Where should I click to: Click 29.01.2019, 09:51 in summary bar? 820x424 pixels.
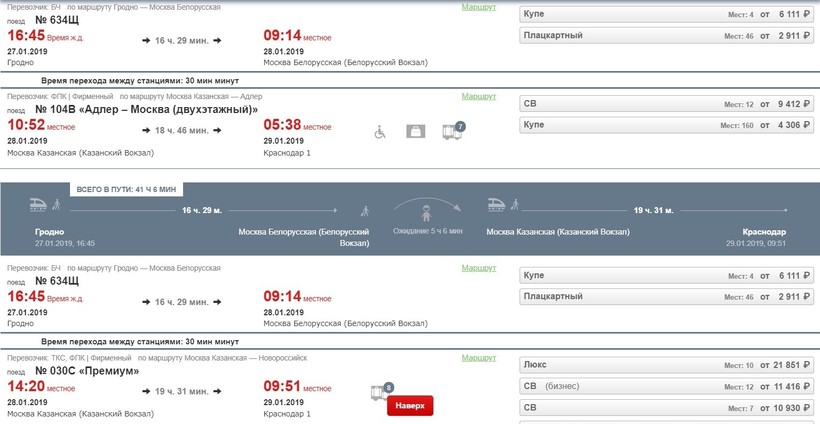756,244
